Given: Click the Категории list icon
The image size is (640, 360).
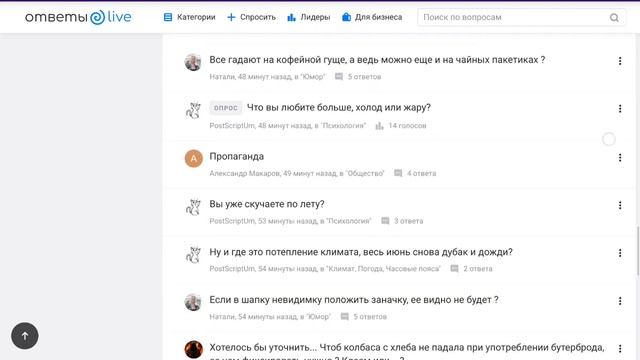Looking at the screenshot, I should [168, 17].
